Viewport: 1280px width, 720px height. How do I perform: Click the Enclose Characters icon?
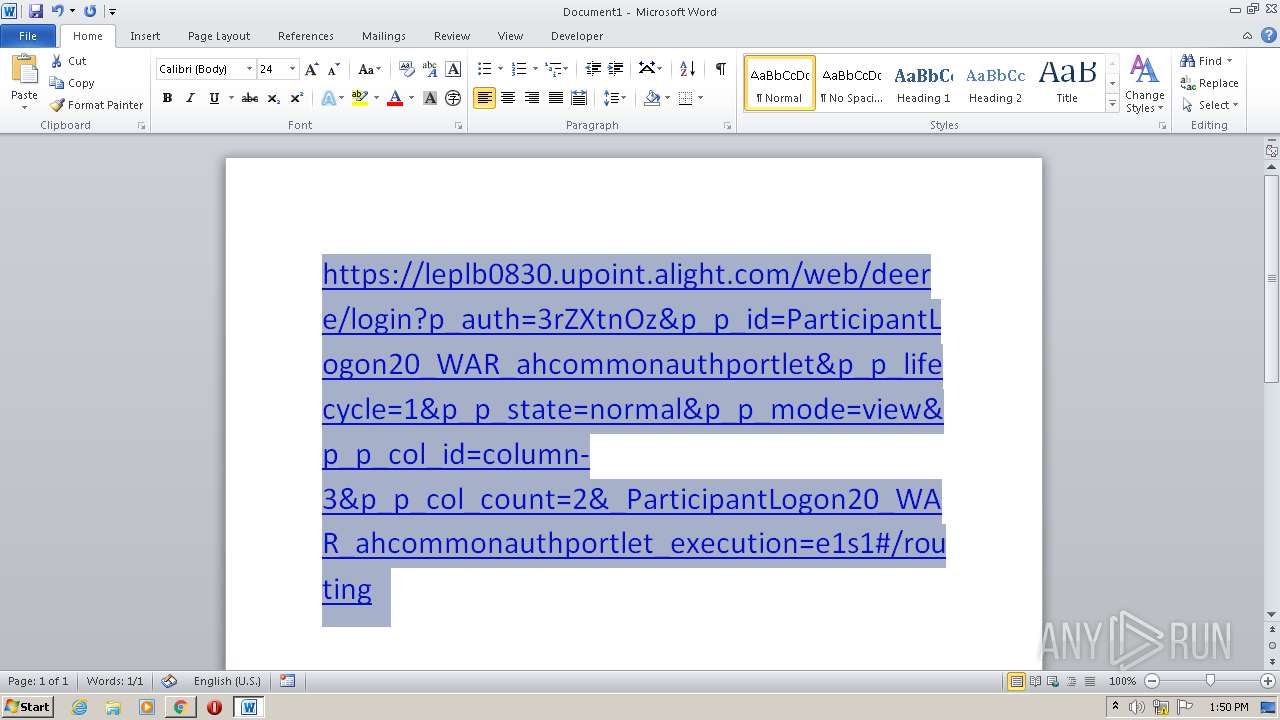tap(453, 98)
